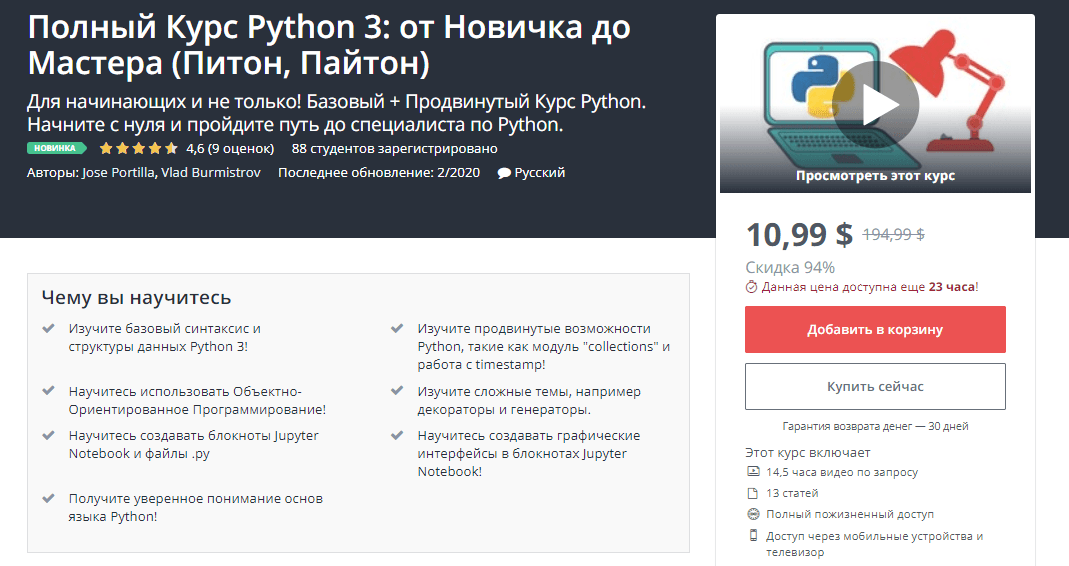
Task: Click '14,5 часа видео по запросу' text
Action: pyautogui.click(x=842, y=472)
